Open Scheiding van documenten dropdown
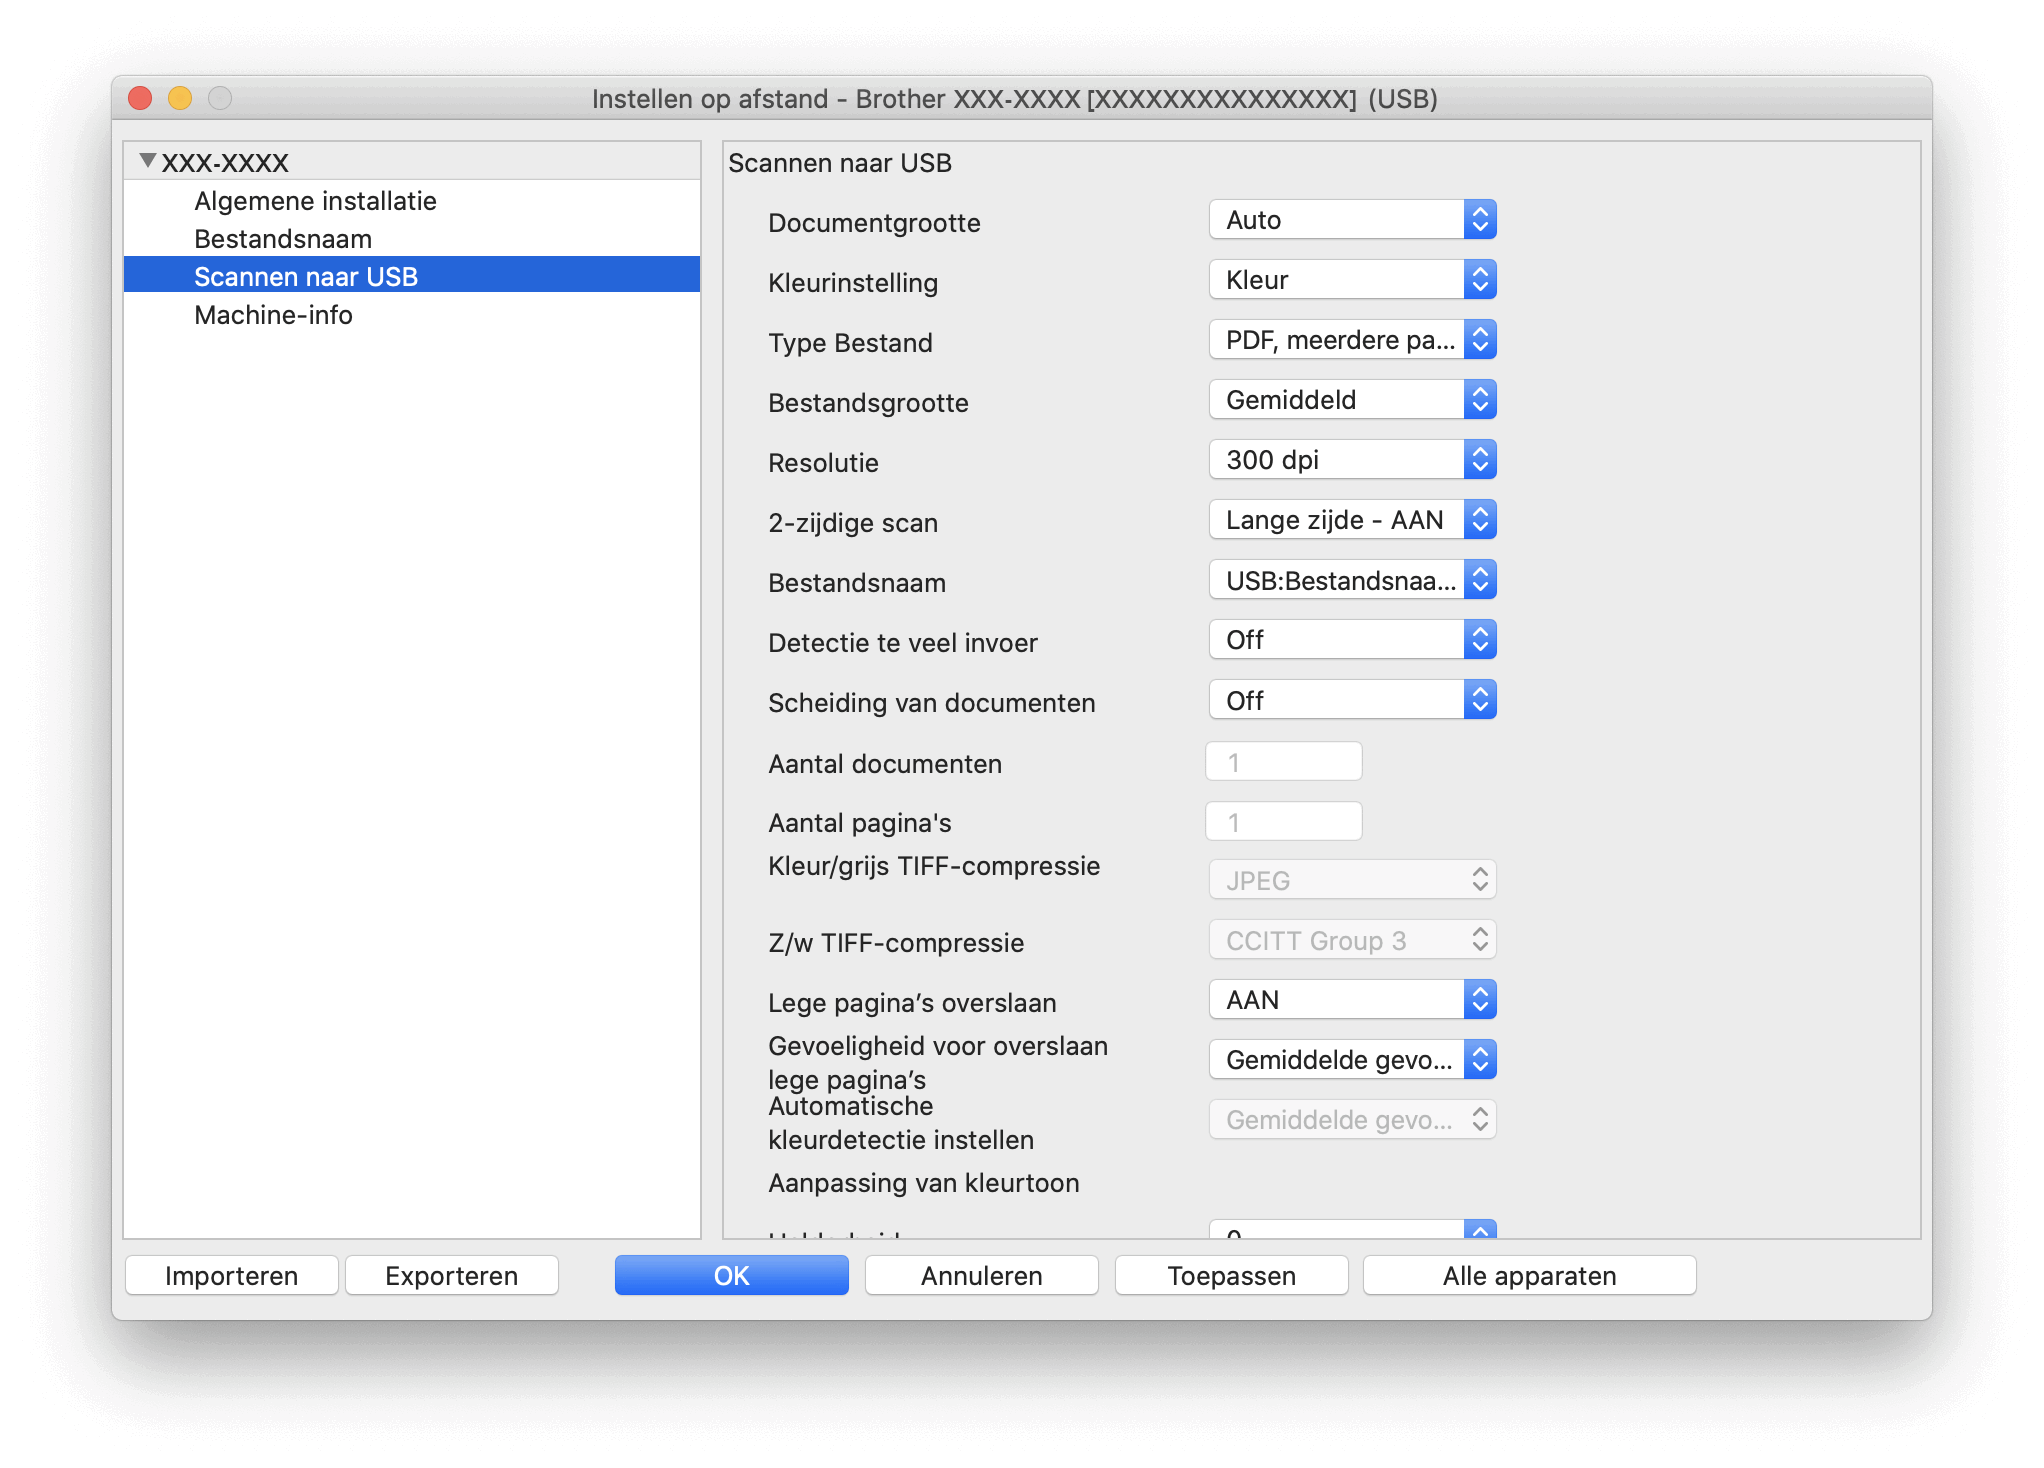The image size is (2044, 1468). pos(1352,700)
